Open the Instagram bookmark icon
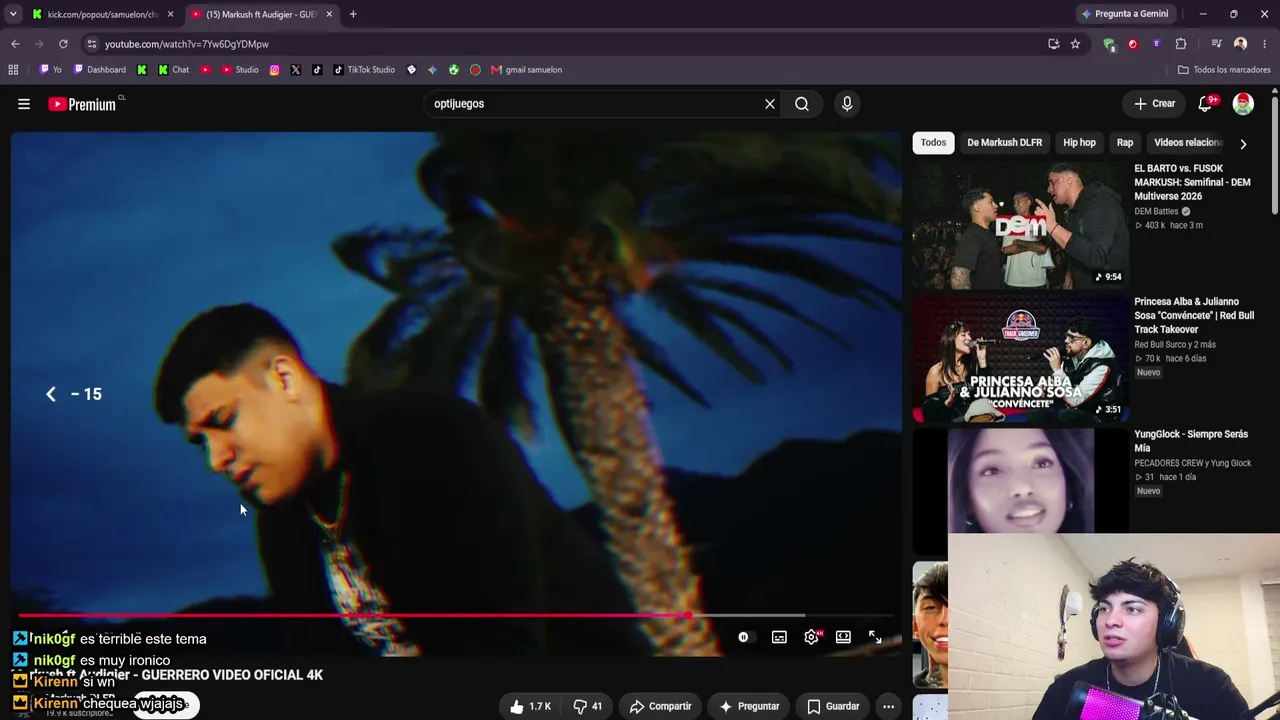The height and width of the screenshot is (720, 1280). [x=275, y=70]
